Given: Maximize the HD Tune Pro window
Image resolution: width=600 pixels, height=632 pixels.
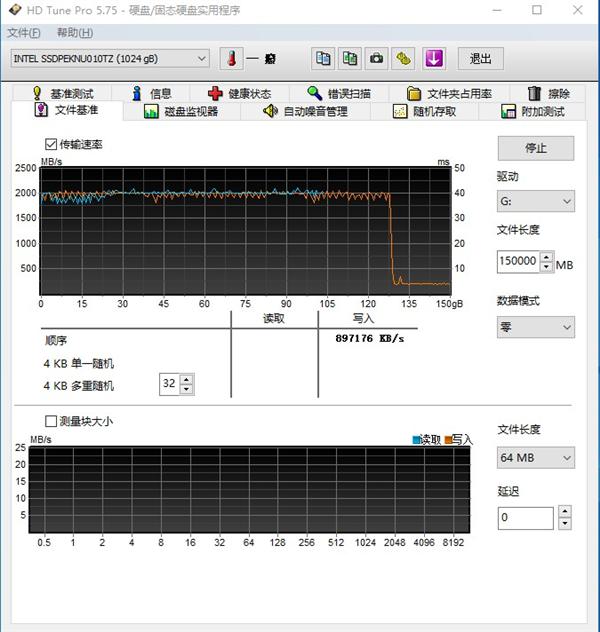Looking at the screenshot, I should coord(537,10).
